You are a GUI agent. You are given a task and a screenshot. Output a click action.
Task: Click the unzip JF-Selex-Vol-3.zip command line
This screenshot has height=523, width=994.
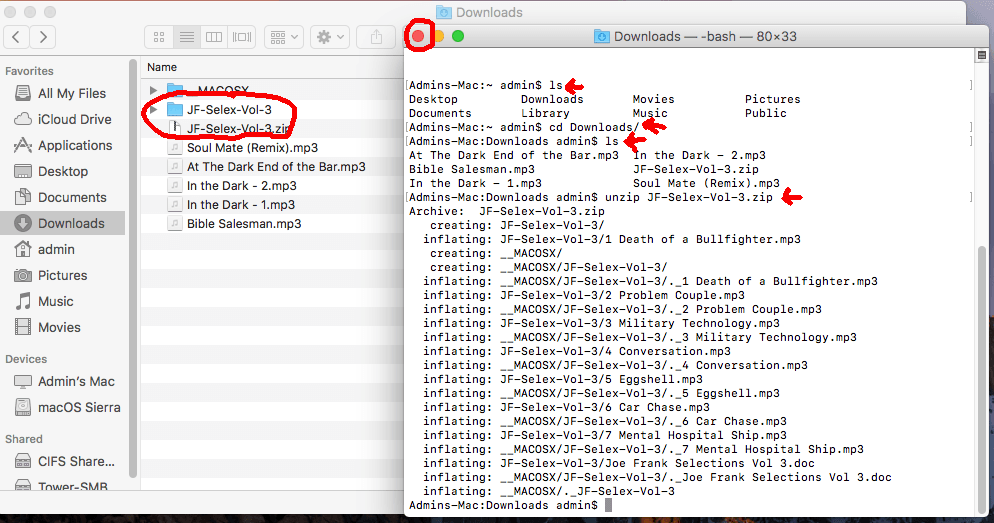pyautogui.click(x=591, y=197)
